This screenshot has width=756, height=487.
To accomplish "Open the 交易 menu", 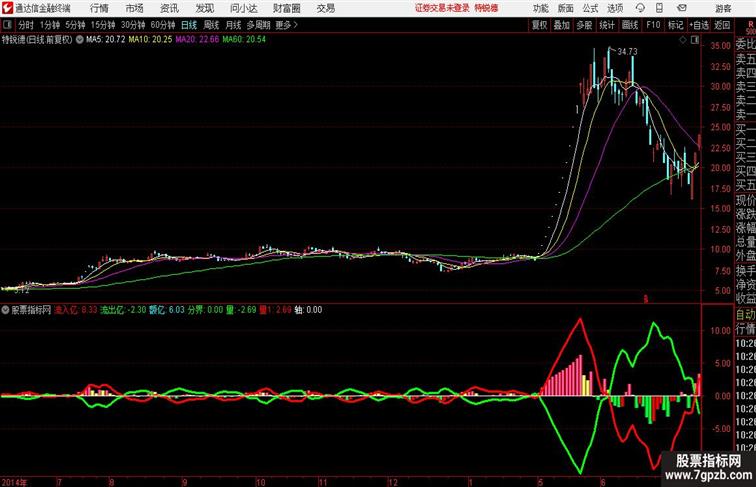I will 326,8.
